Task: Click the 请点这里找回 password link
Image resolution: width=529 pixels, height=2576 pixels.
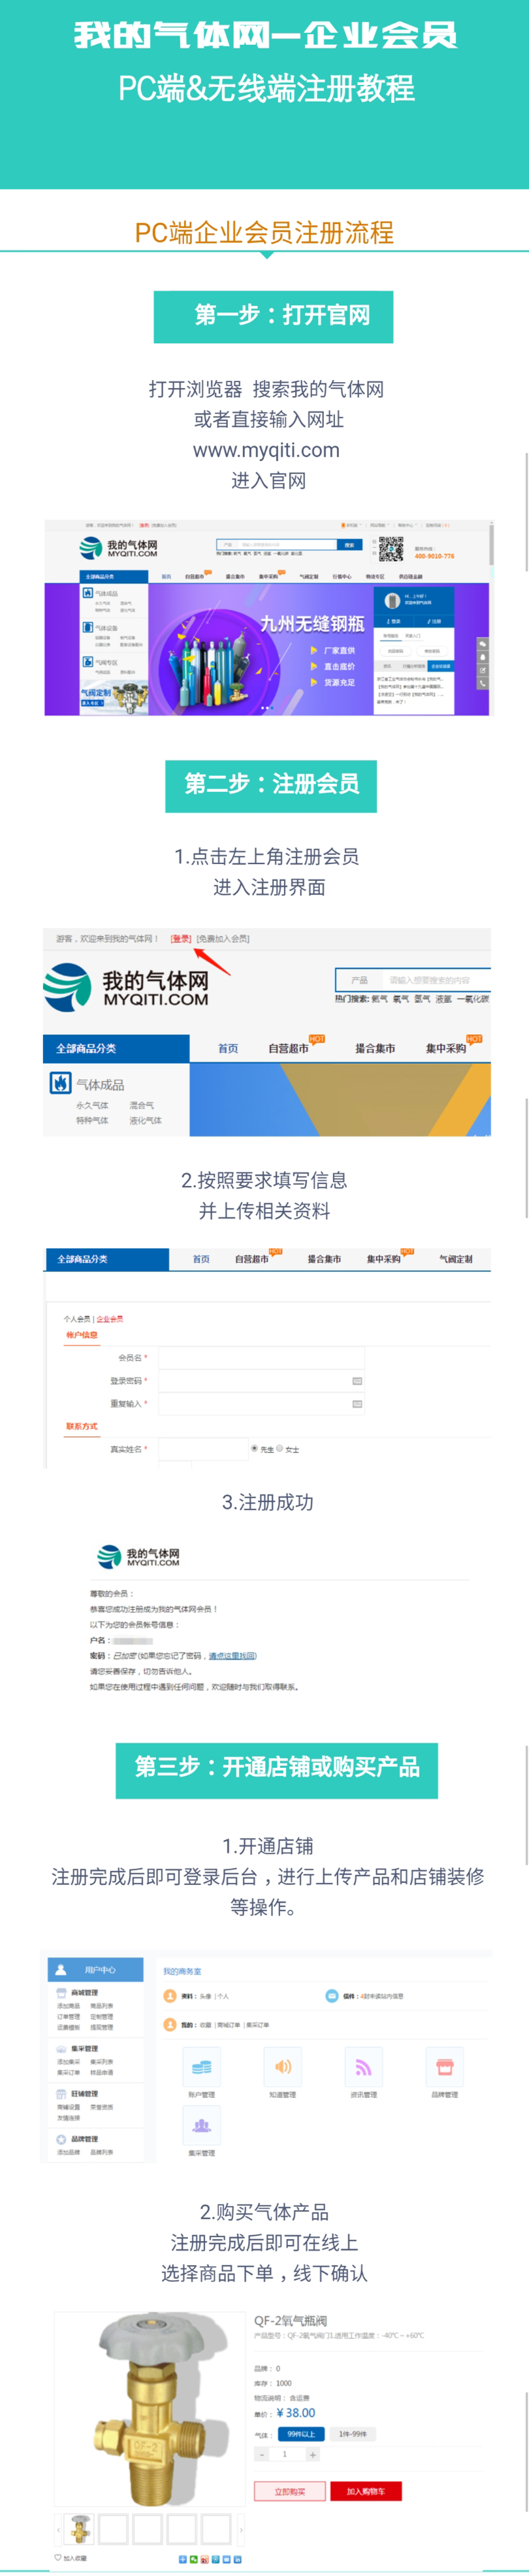Action: point(233,1655)
